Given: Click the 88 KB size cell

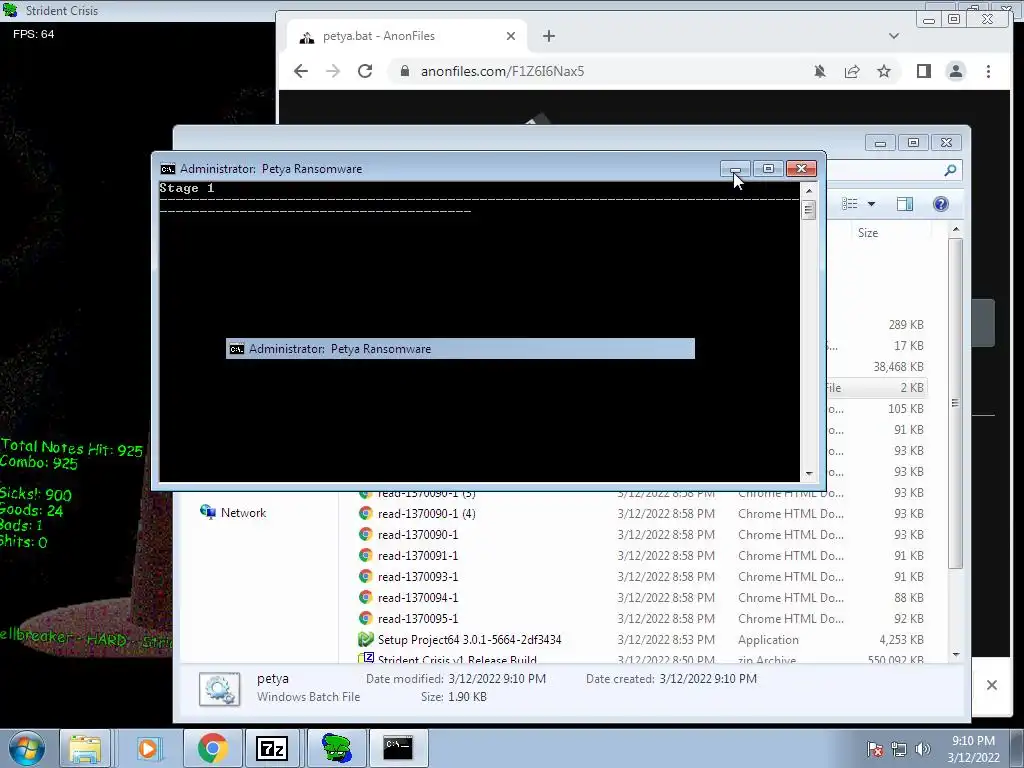Looking at the screenshot, I should 908,597.
